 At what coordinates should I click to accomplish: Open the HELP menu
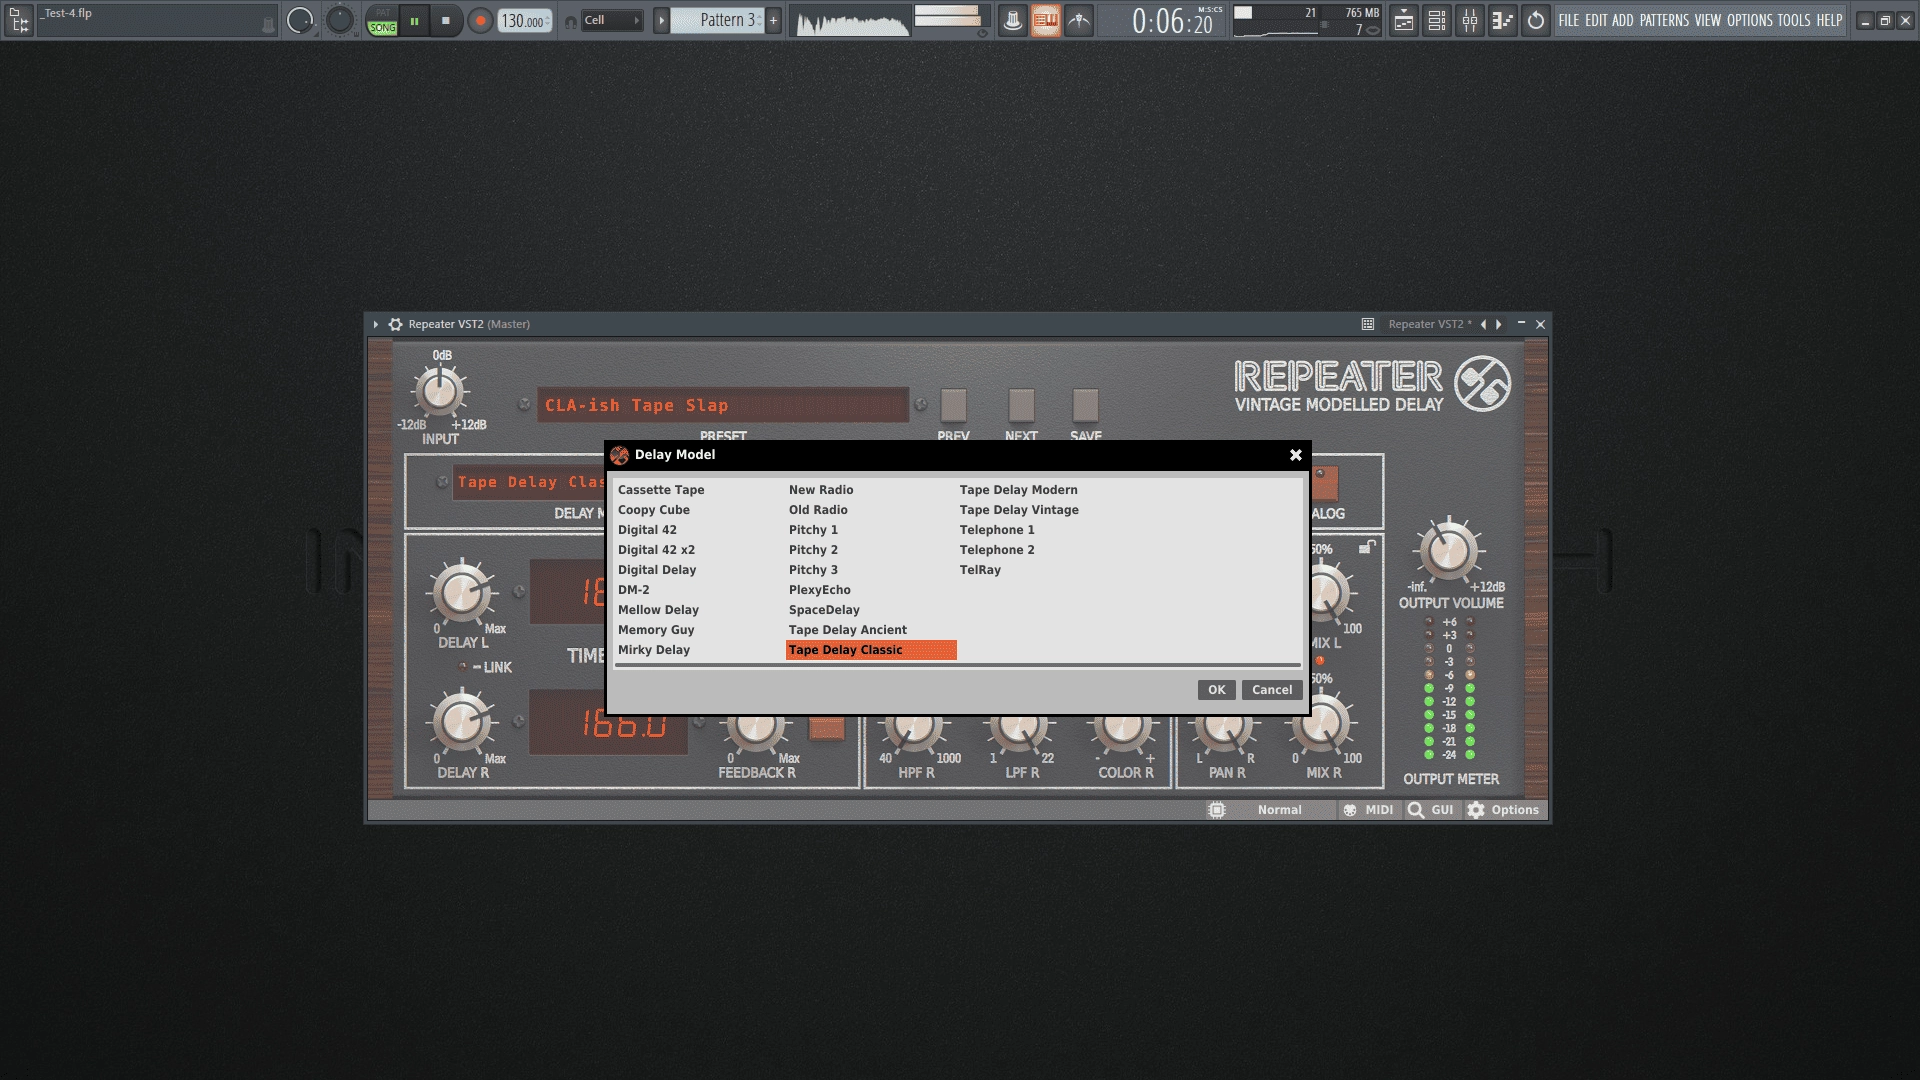pyautogui.click(x=1829, y=20)
